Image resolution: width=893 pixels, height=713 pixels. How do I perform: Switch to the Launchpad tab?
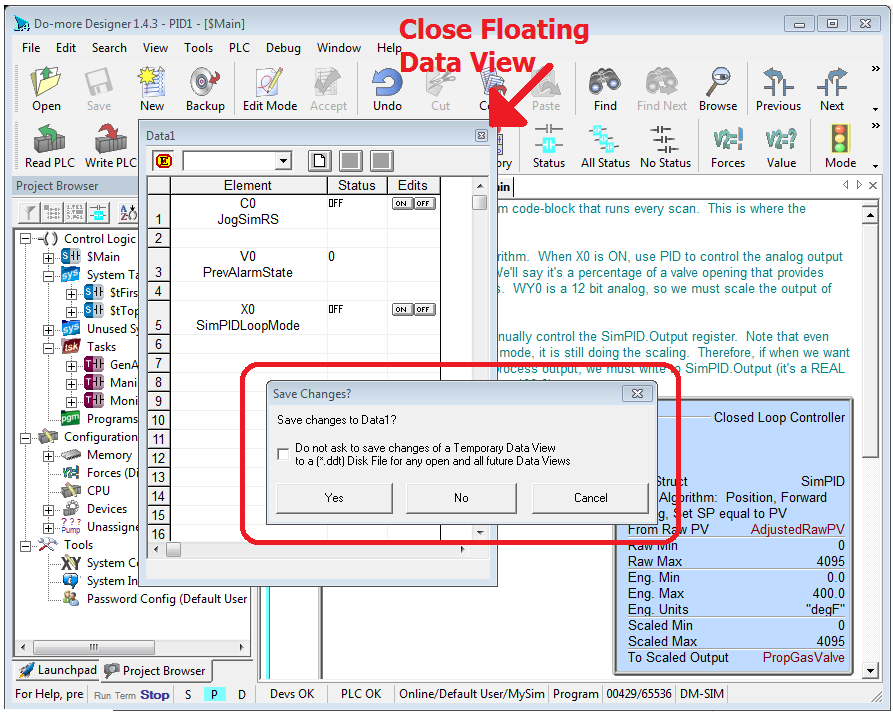point(58,670)
